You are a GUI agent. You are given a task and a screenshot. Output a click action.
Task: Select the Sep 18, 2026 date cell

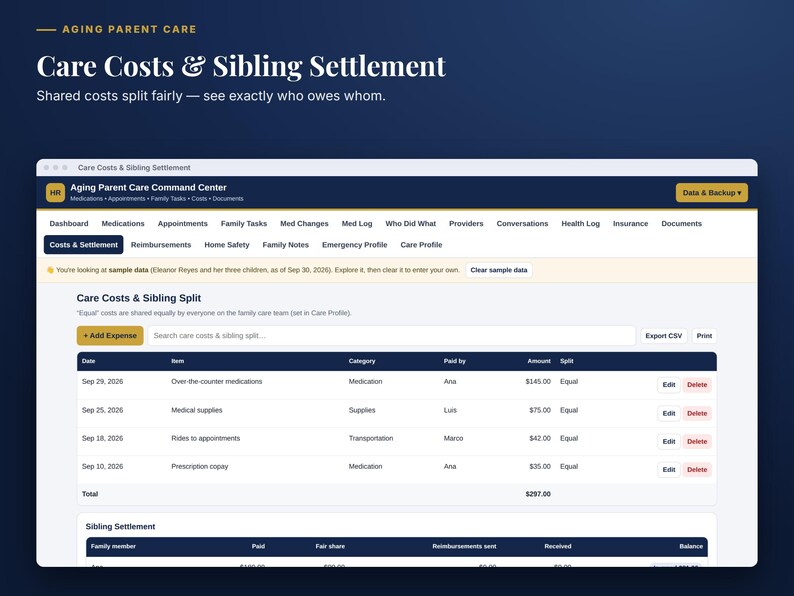coord(102,438)
